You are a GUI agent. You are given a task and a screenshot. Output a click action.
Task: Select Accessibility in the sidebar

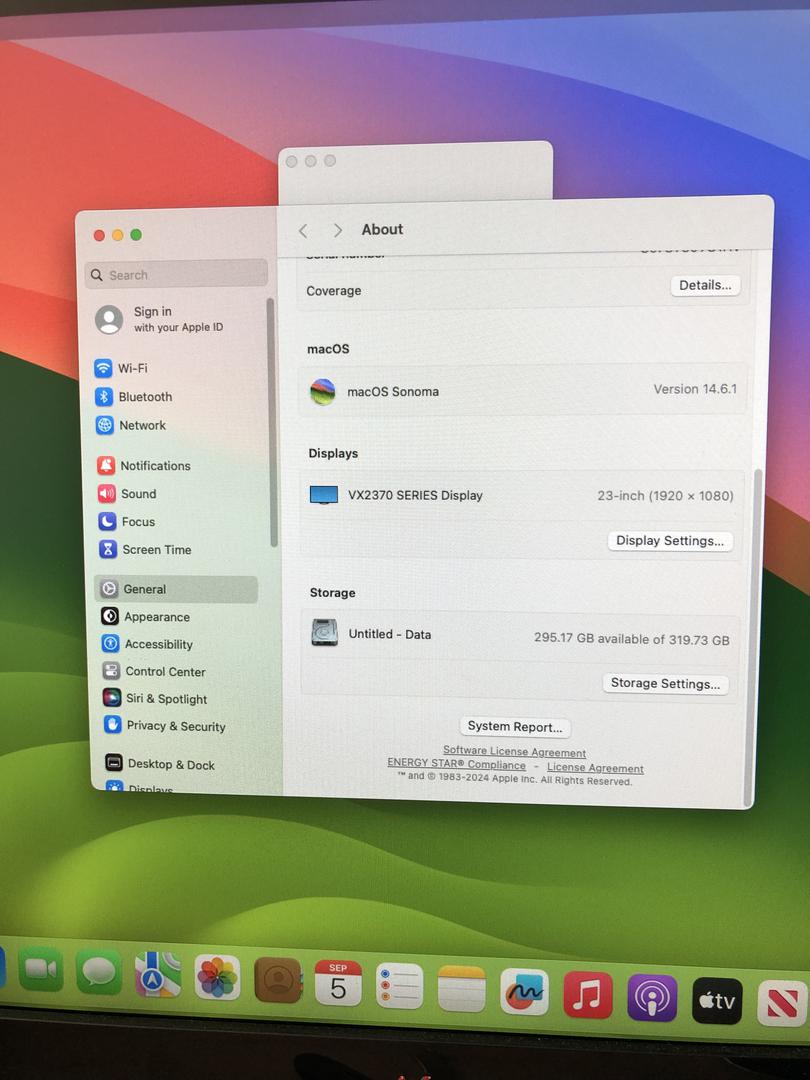[158, 645]
